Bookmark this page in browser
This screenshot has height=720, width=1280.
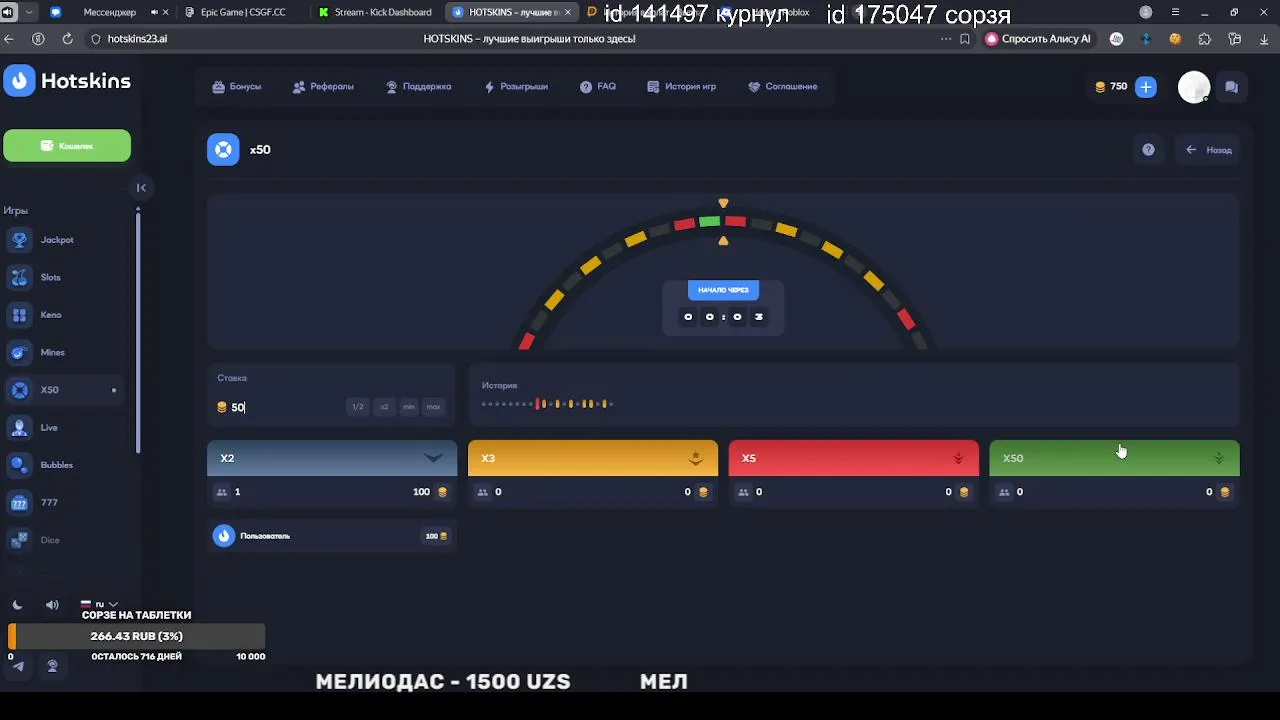[965, 39]
